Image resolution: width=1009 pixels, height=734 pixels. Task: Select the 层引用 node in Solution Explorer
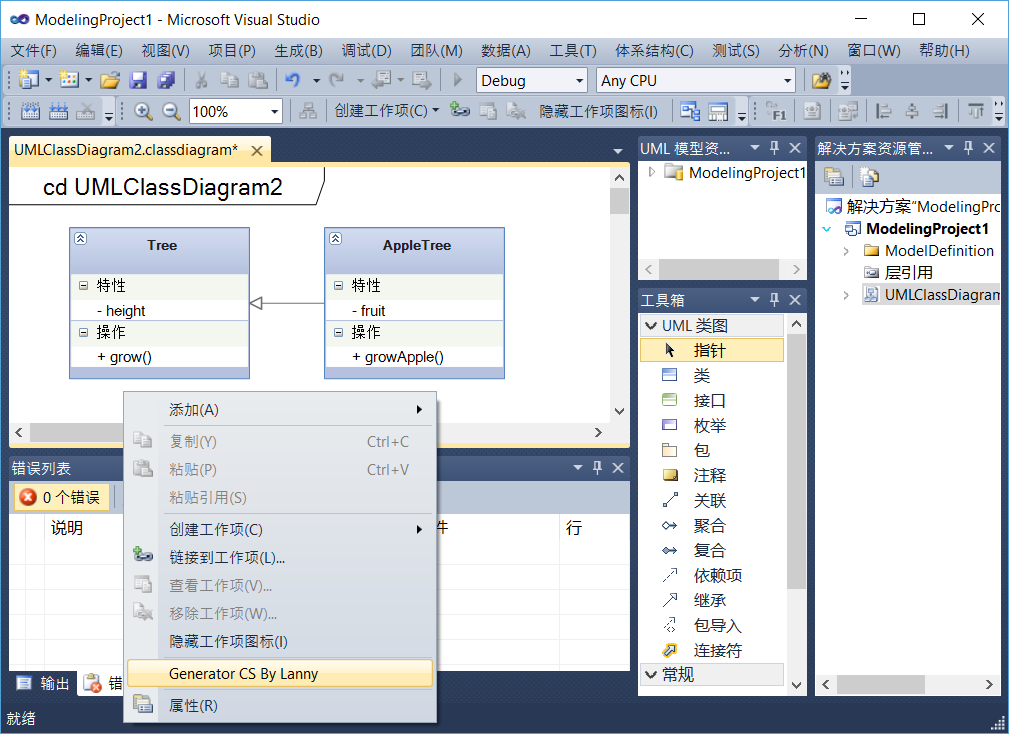pos(909,273)
